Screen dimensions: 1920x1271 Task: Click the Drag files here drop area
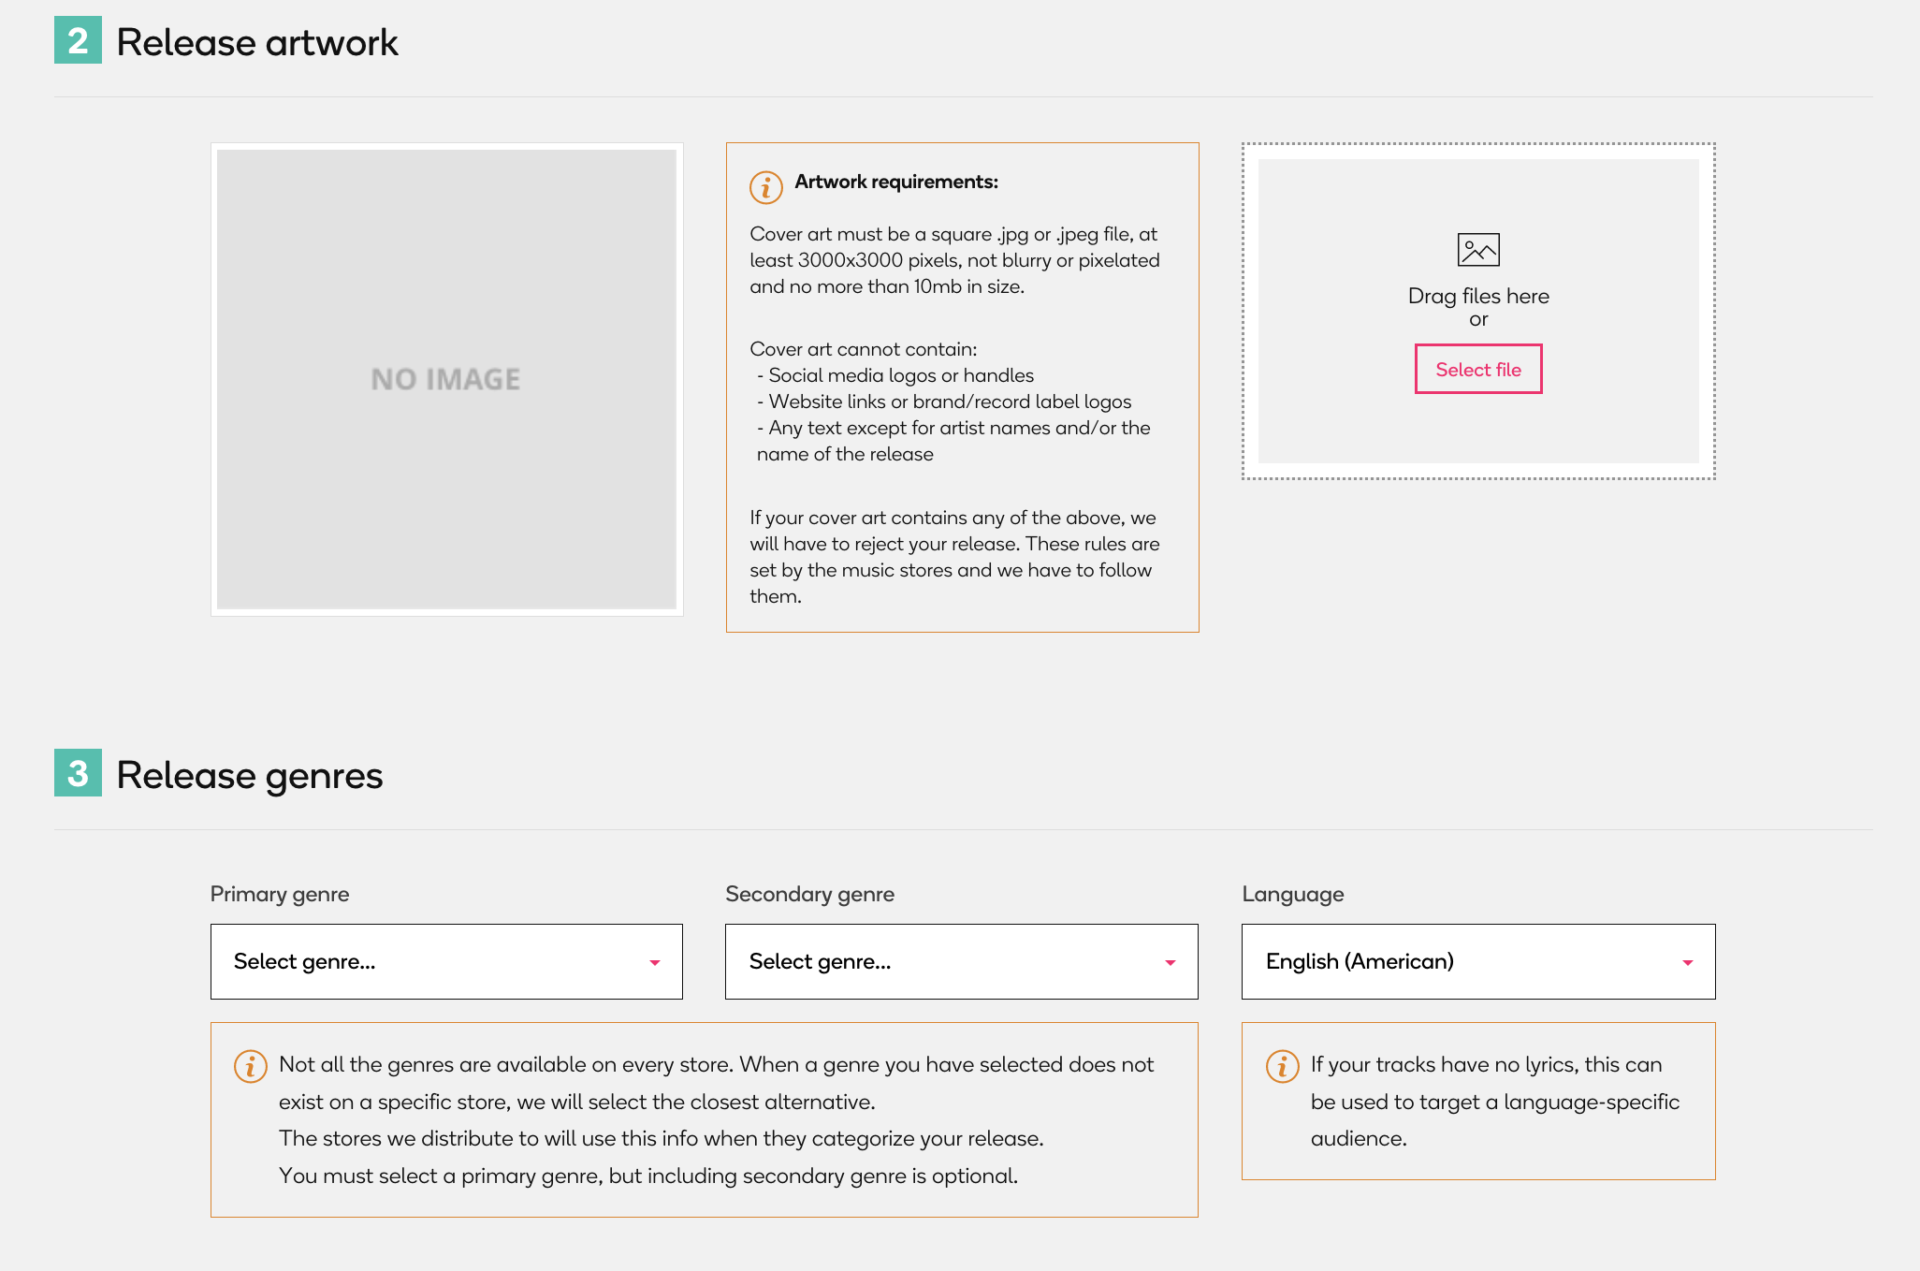tap(1478, 296)
